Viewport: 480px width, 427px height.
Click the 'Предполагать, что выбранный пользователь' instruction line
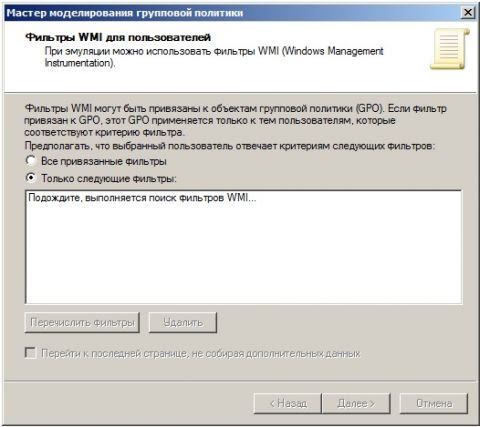(x=230, y=146)
